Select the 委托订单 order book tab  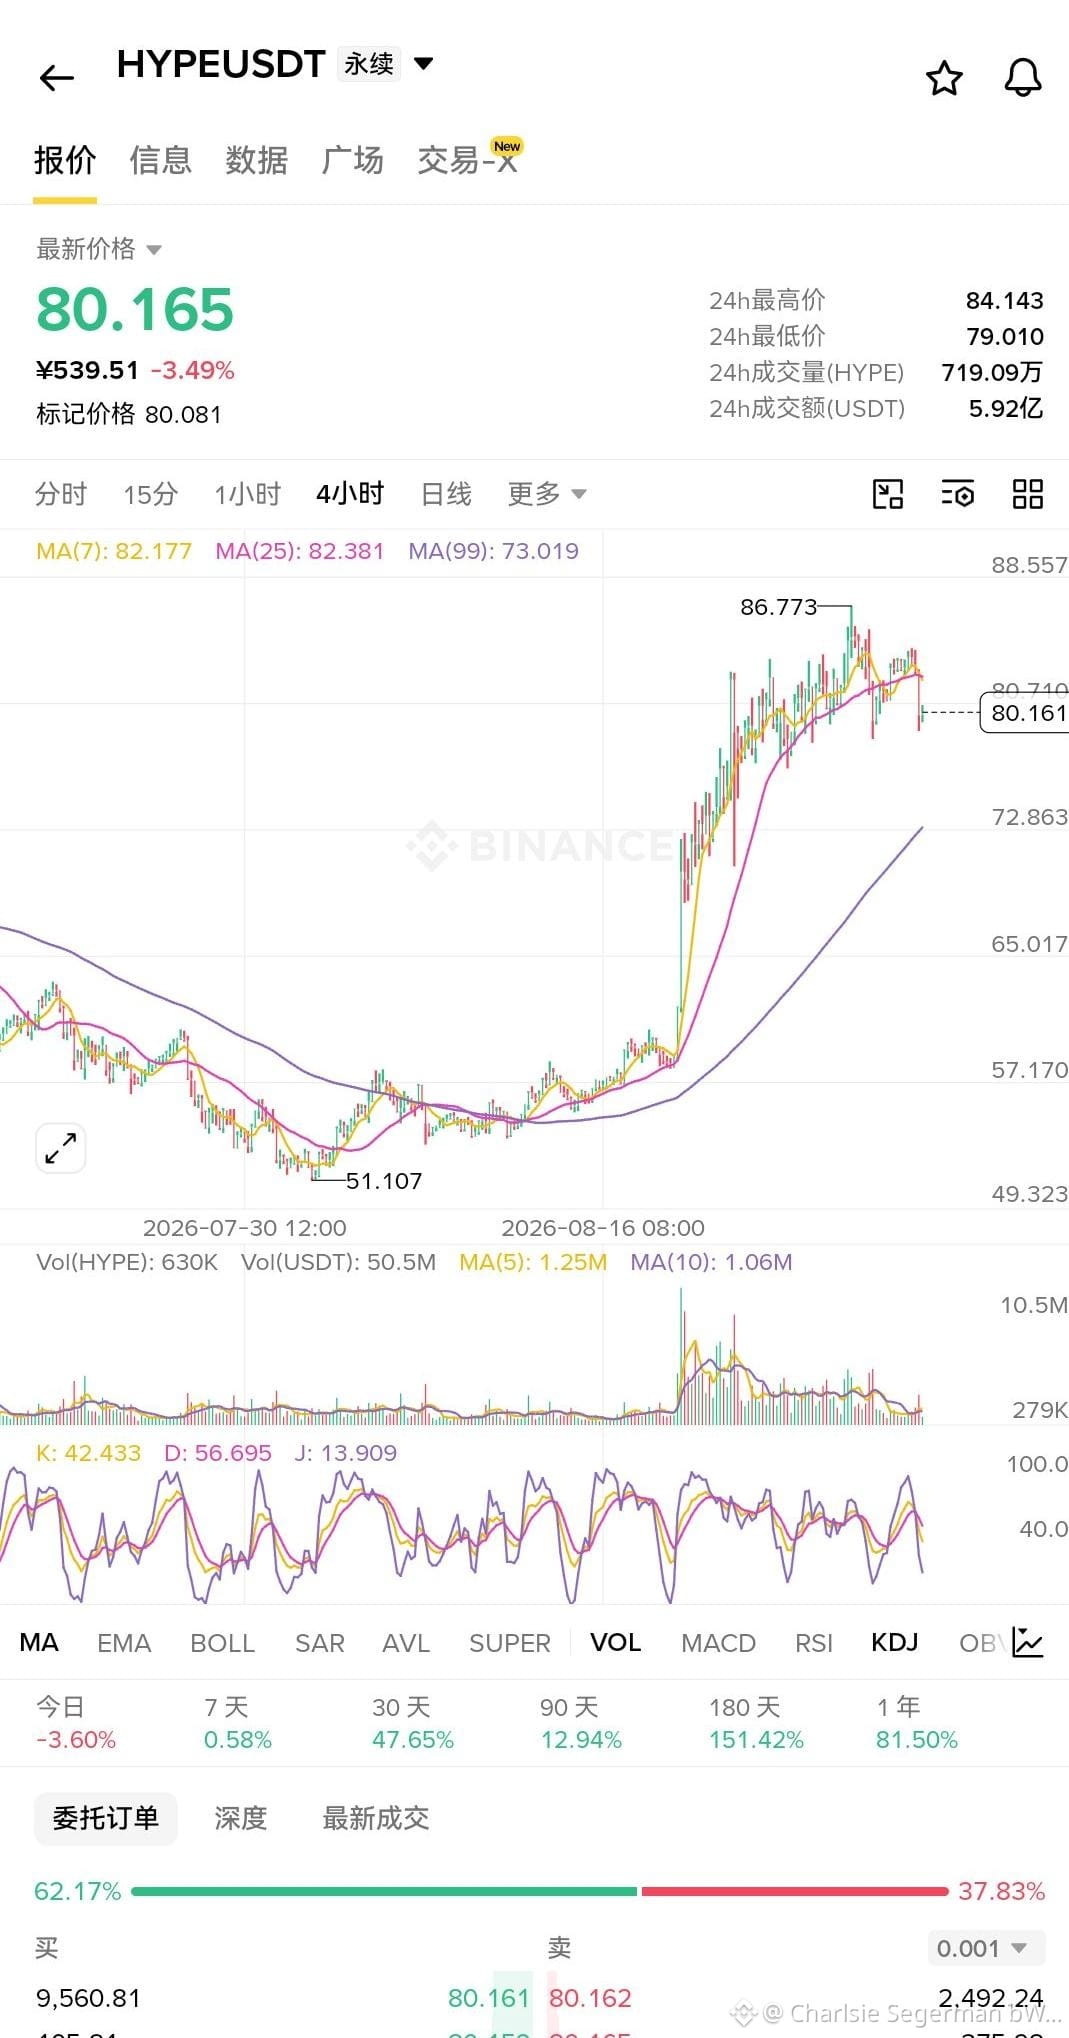coord(106,1818)
